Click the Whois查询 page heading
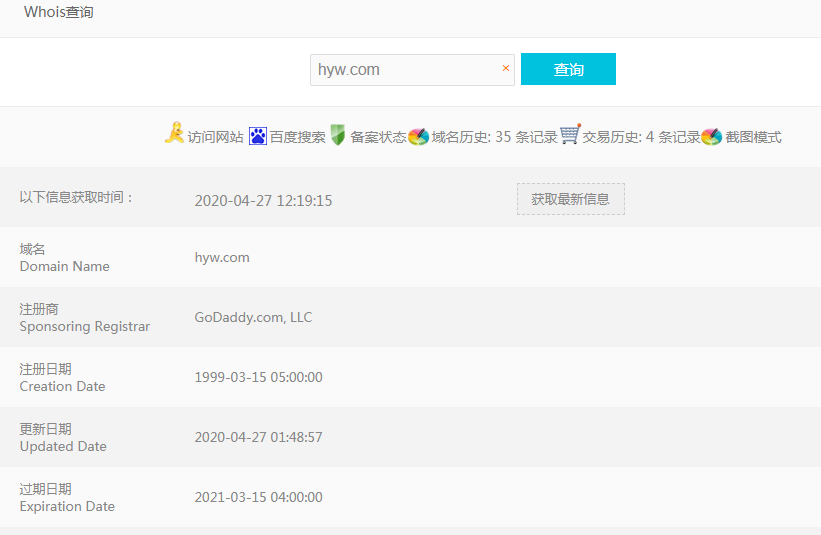The width and height of the screenshot is (821, 535). click(x=59, y=13)
